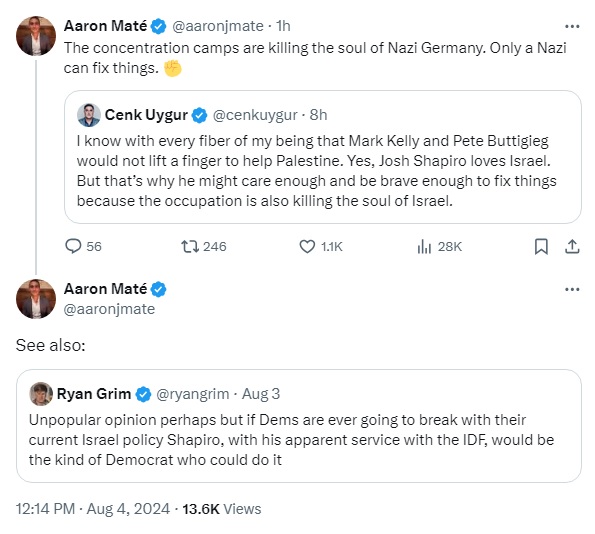Like the tweet with 1.1K likes

pos(307,246)
